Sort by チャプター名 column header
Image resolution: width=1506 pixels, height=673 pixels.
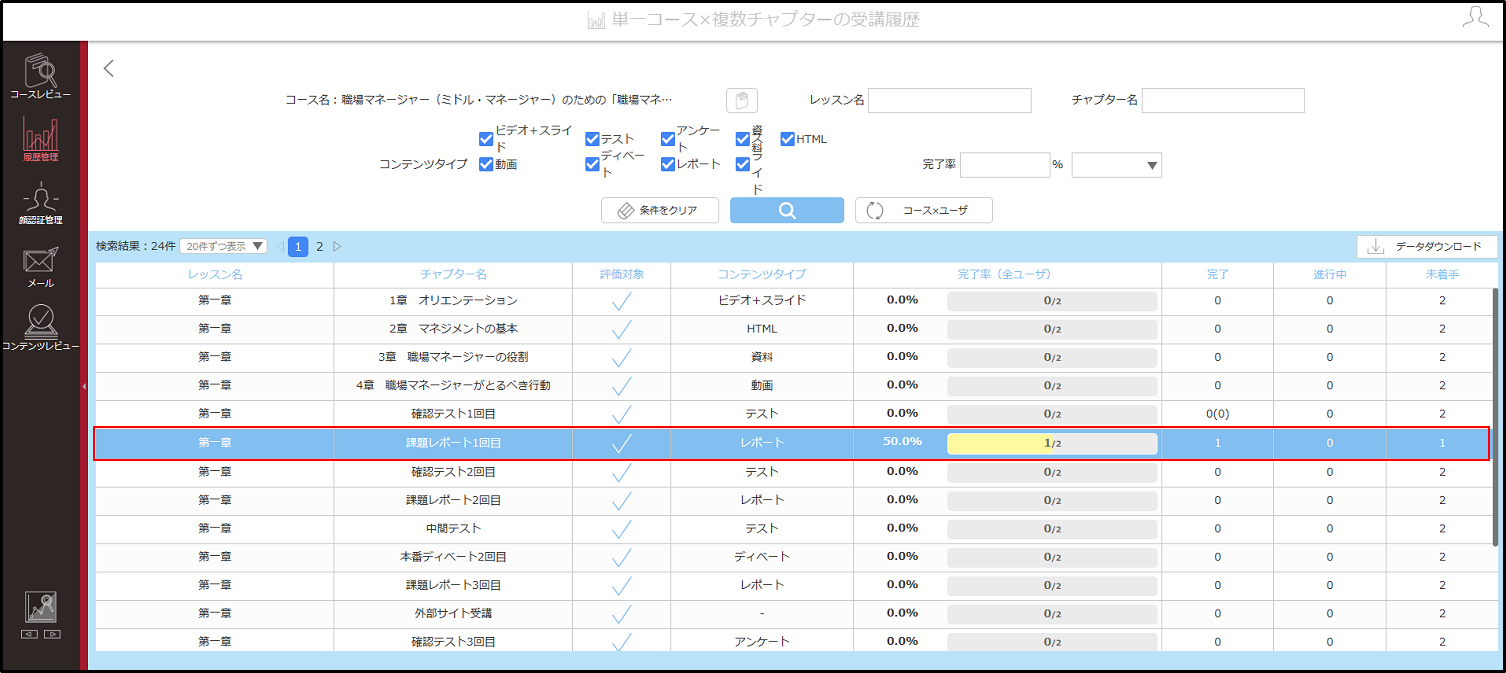click(453, 274)
